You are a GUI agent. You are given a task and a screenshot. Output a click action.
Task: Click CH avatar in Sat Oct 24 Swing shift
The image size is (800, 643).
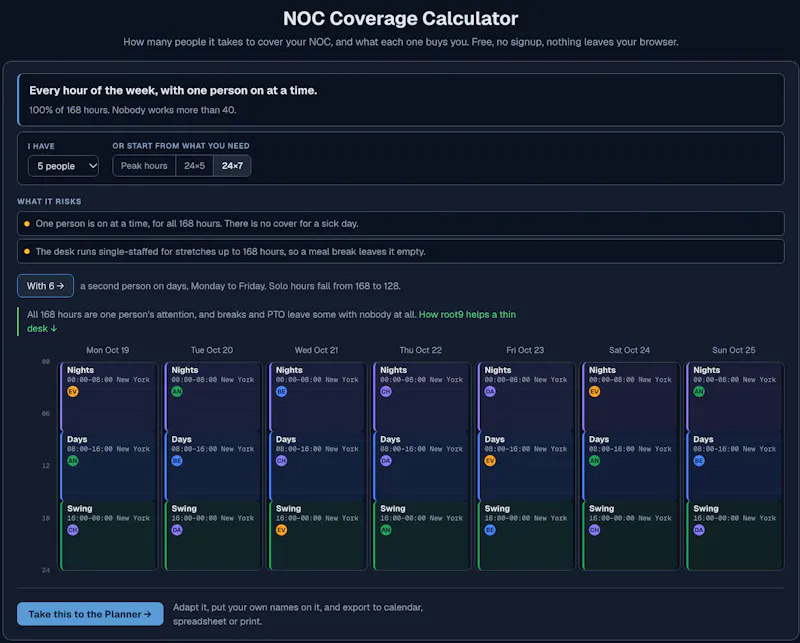tap(594, 530)
